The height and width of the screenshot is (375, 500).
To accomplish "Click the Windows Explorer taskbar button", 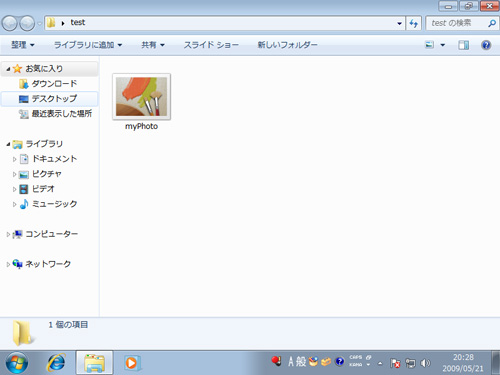I will coord(94,363).
